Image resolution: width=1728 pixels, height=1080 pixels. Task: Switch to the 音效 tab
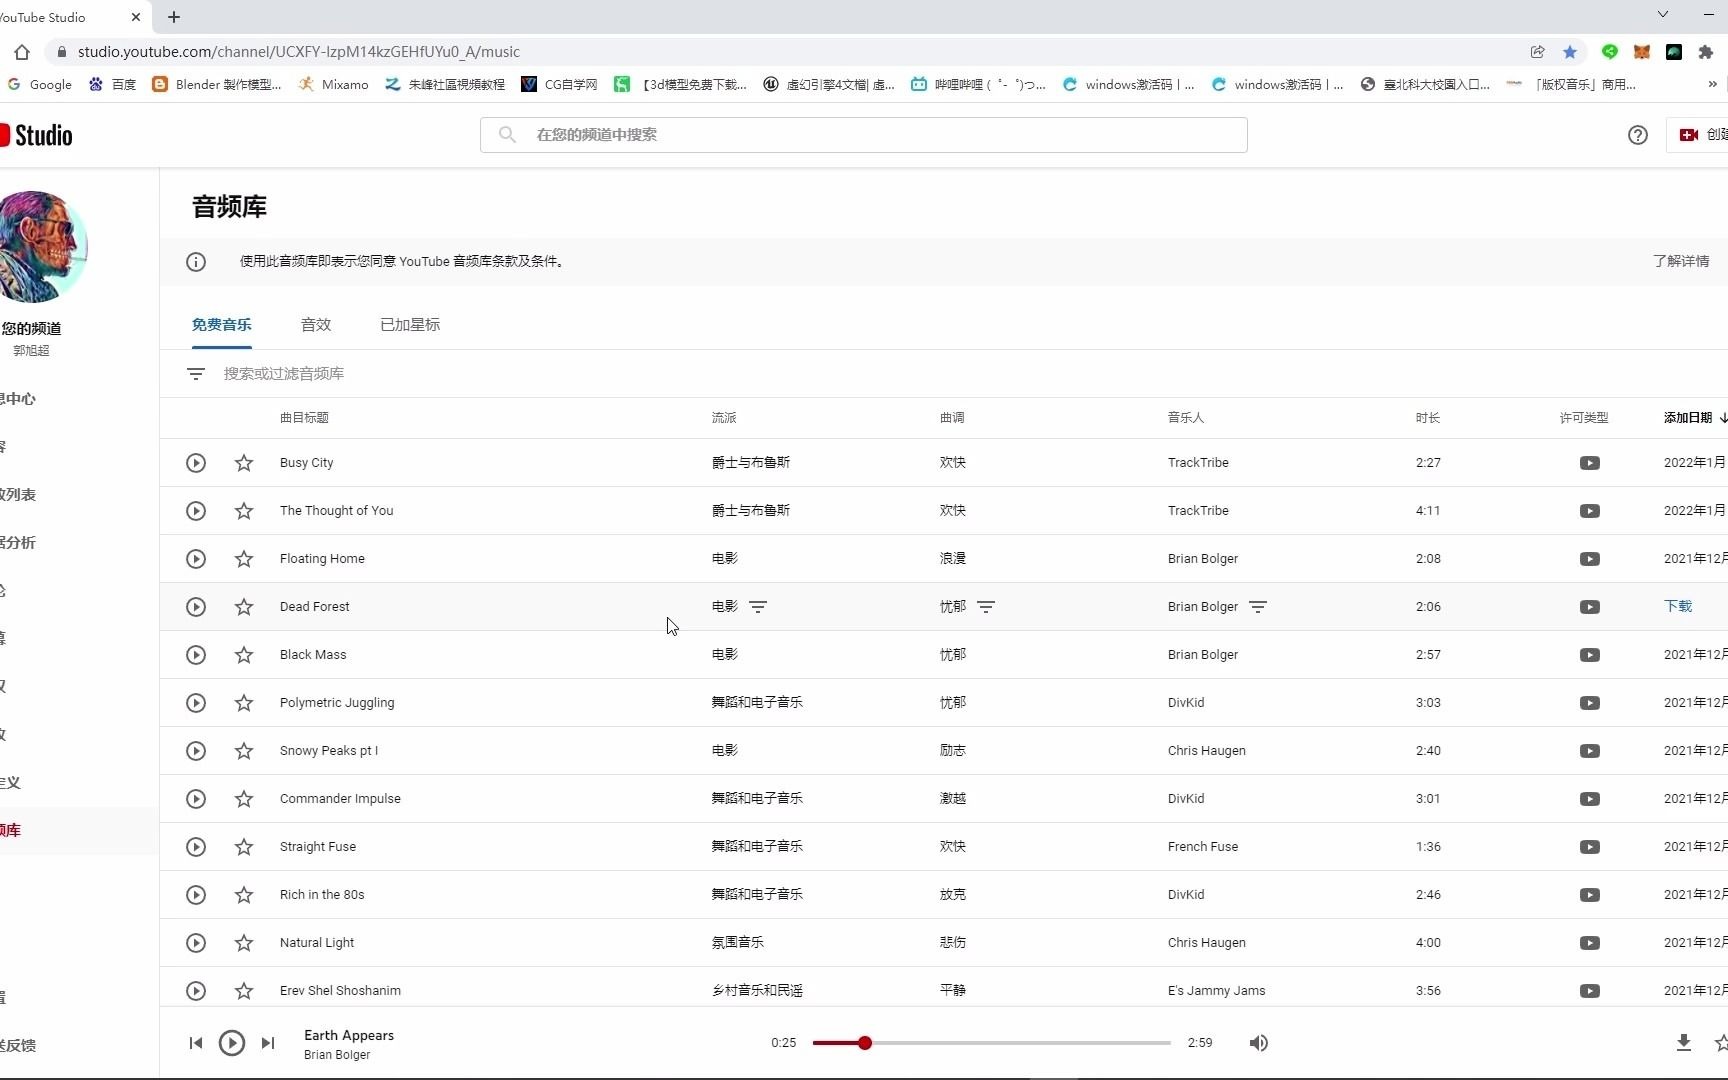click(x=315, y=324)
